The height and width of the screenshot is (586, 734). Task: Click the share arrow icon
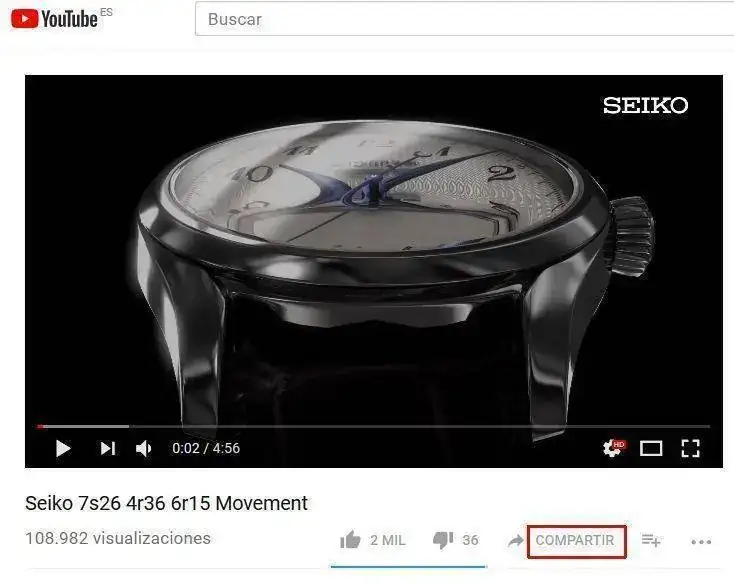point(515,541)
